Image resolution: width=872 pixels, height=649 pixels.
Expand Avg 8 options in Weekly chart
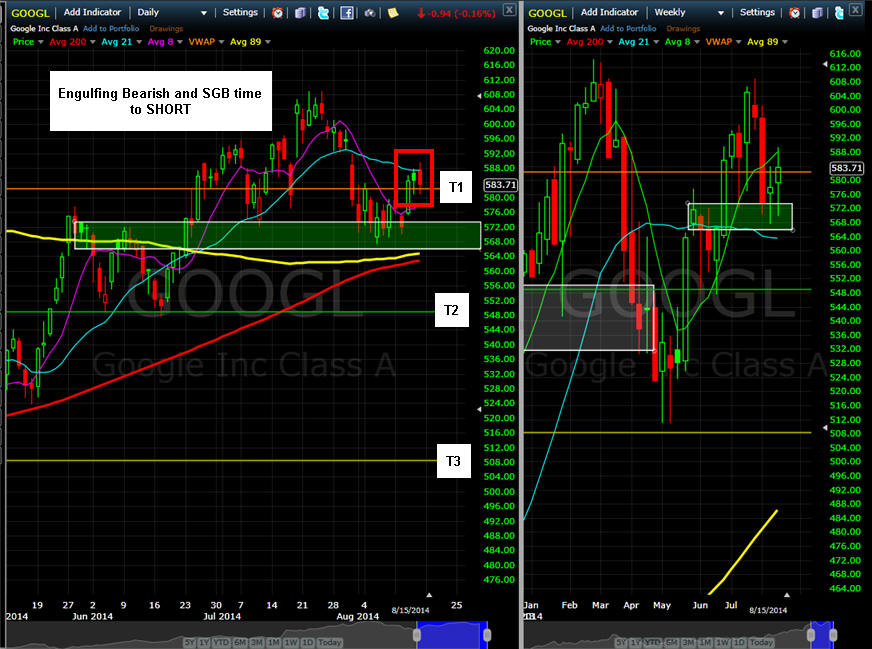tap(697, 42)
